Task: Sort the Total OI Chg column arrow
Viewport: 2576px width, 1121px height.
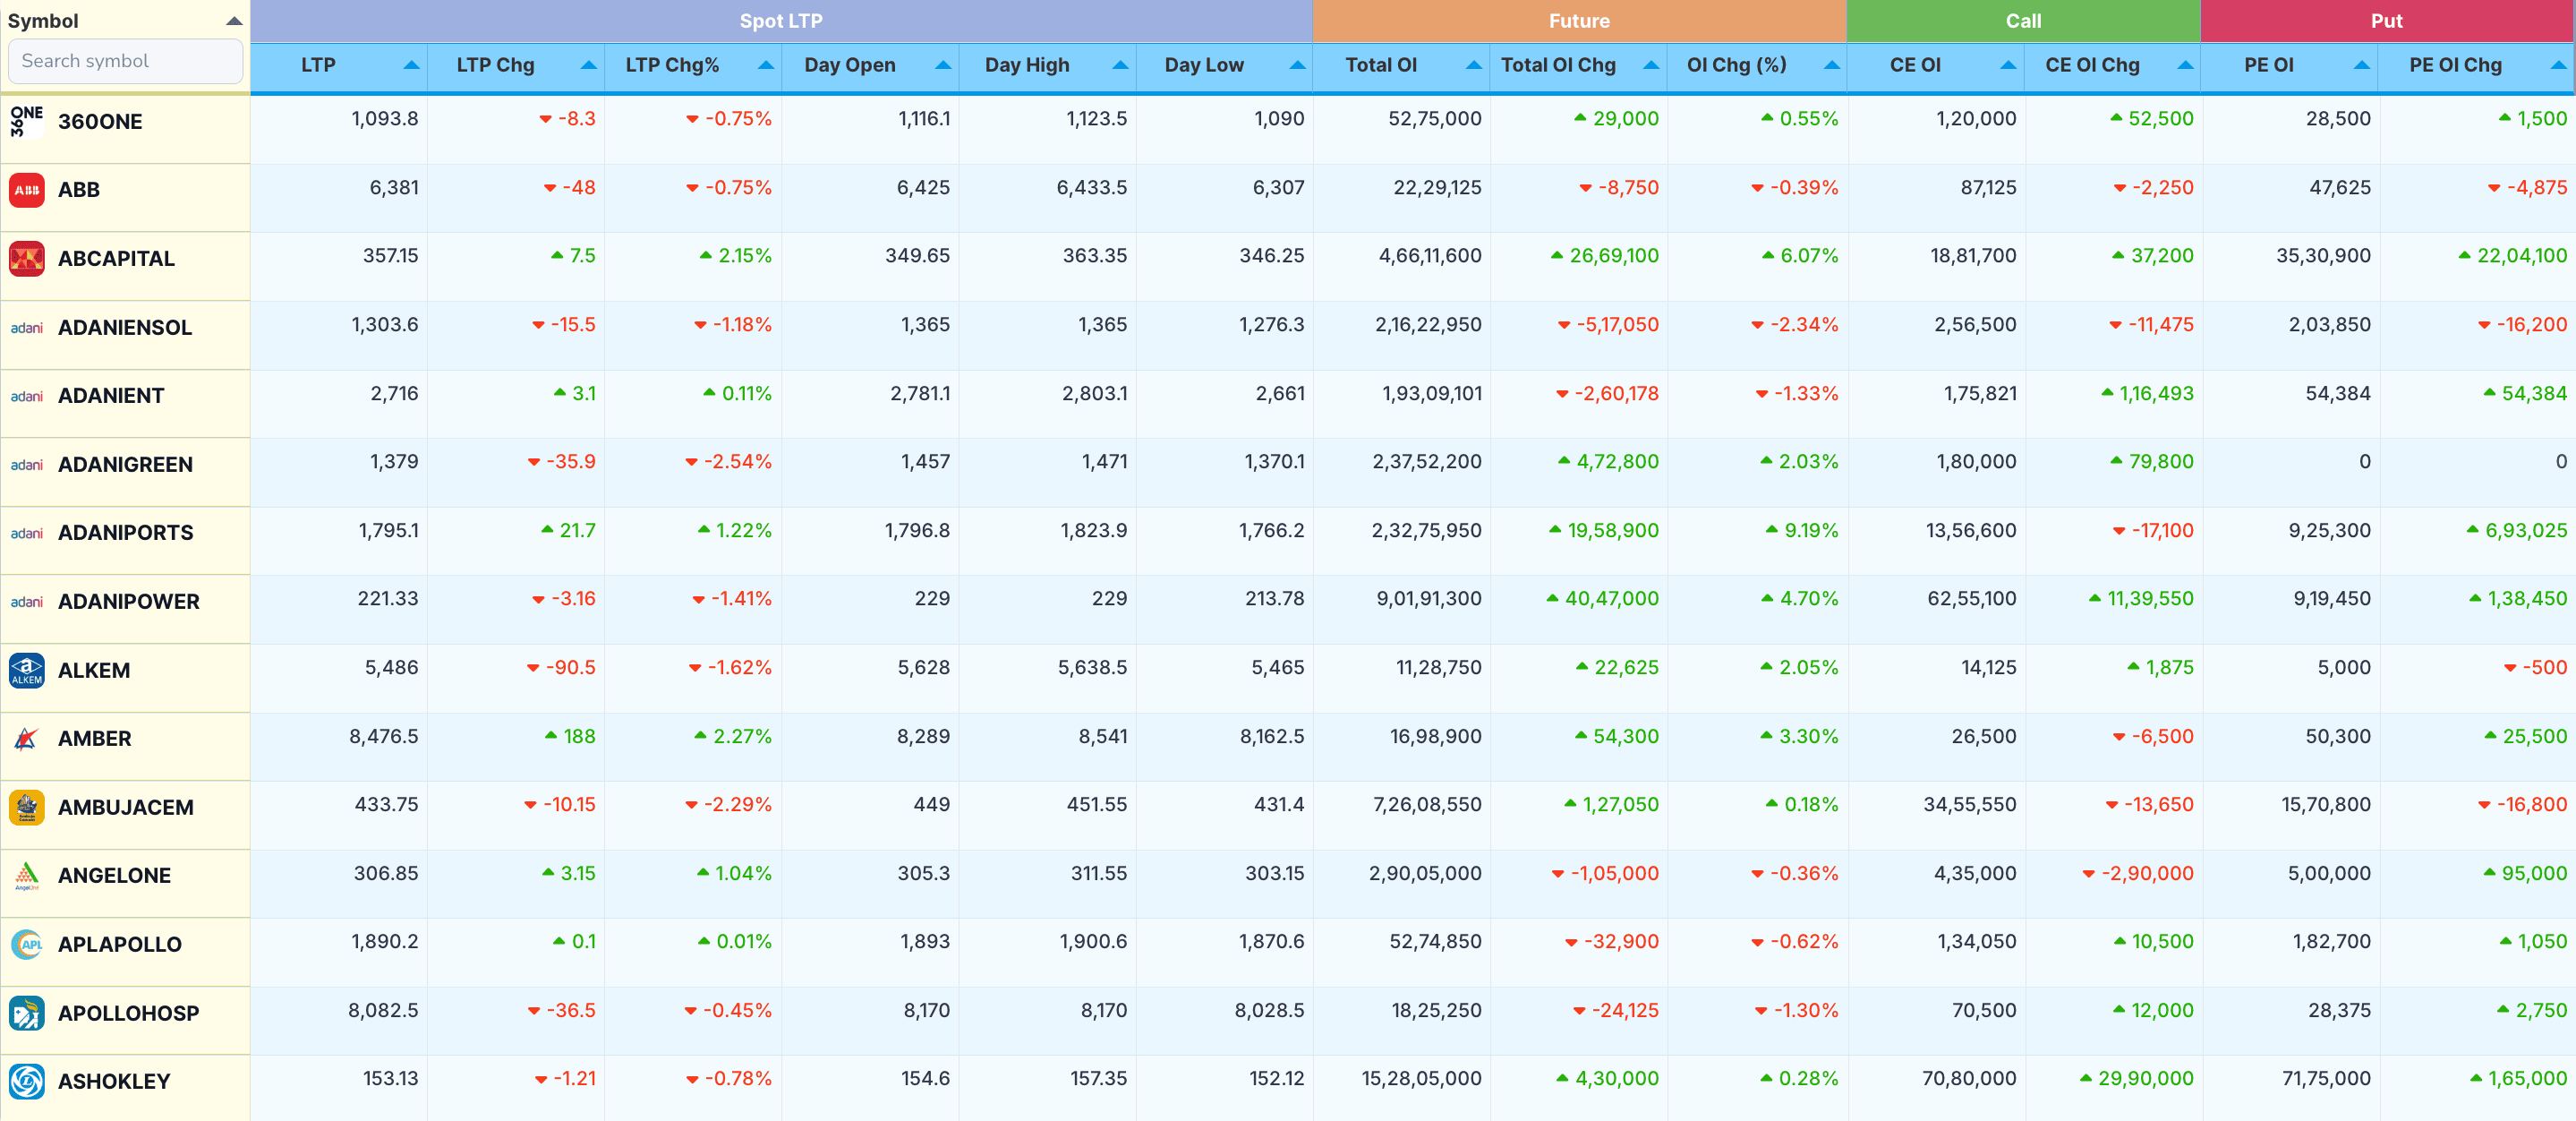Action: click(1651, 65)
